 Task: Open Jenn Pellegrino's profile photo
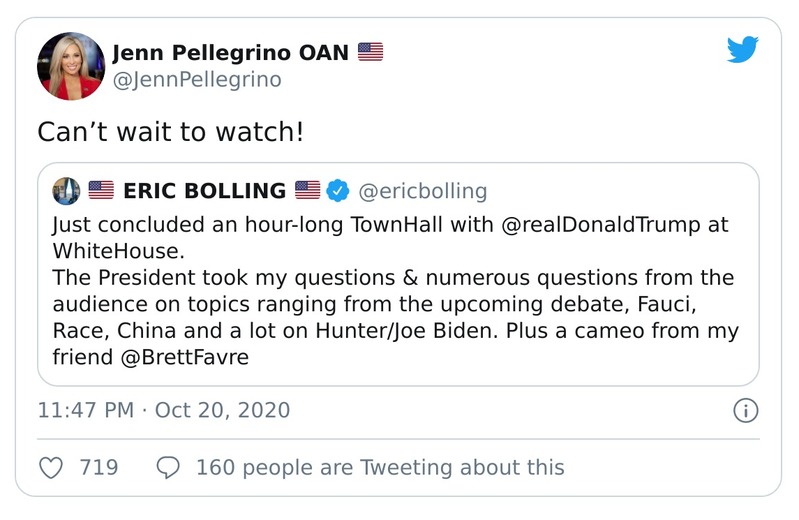71,66
